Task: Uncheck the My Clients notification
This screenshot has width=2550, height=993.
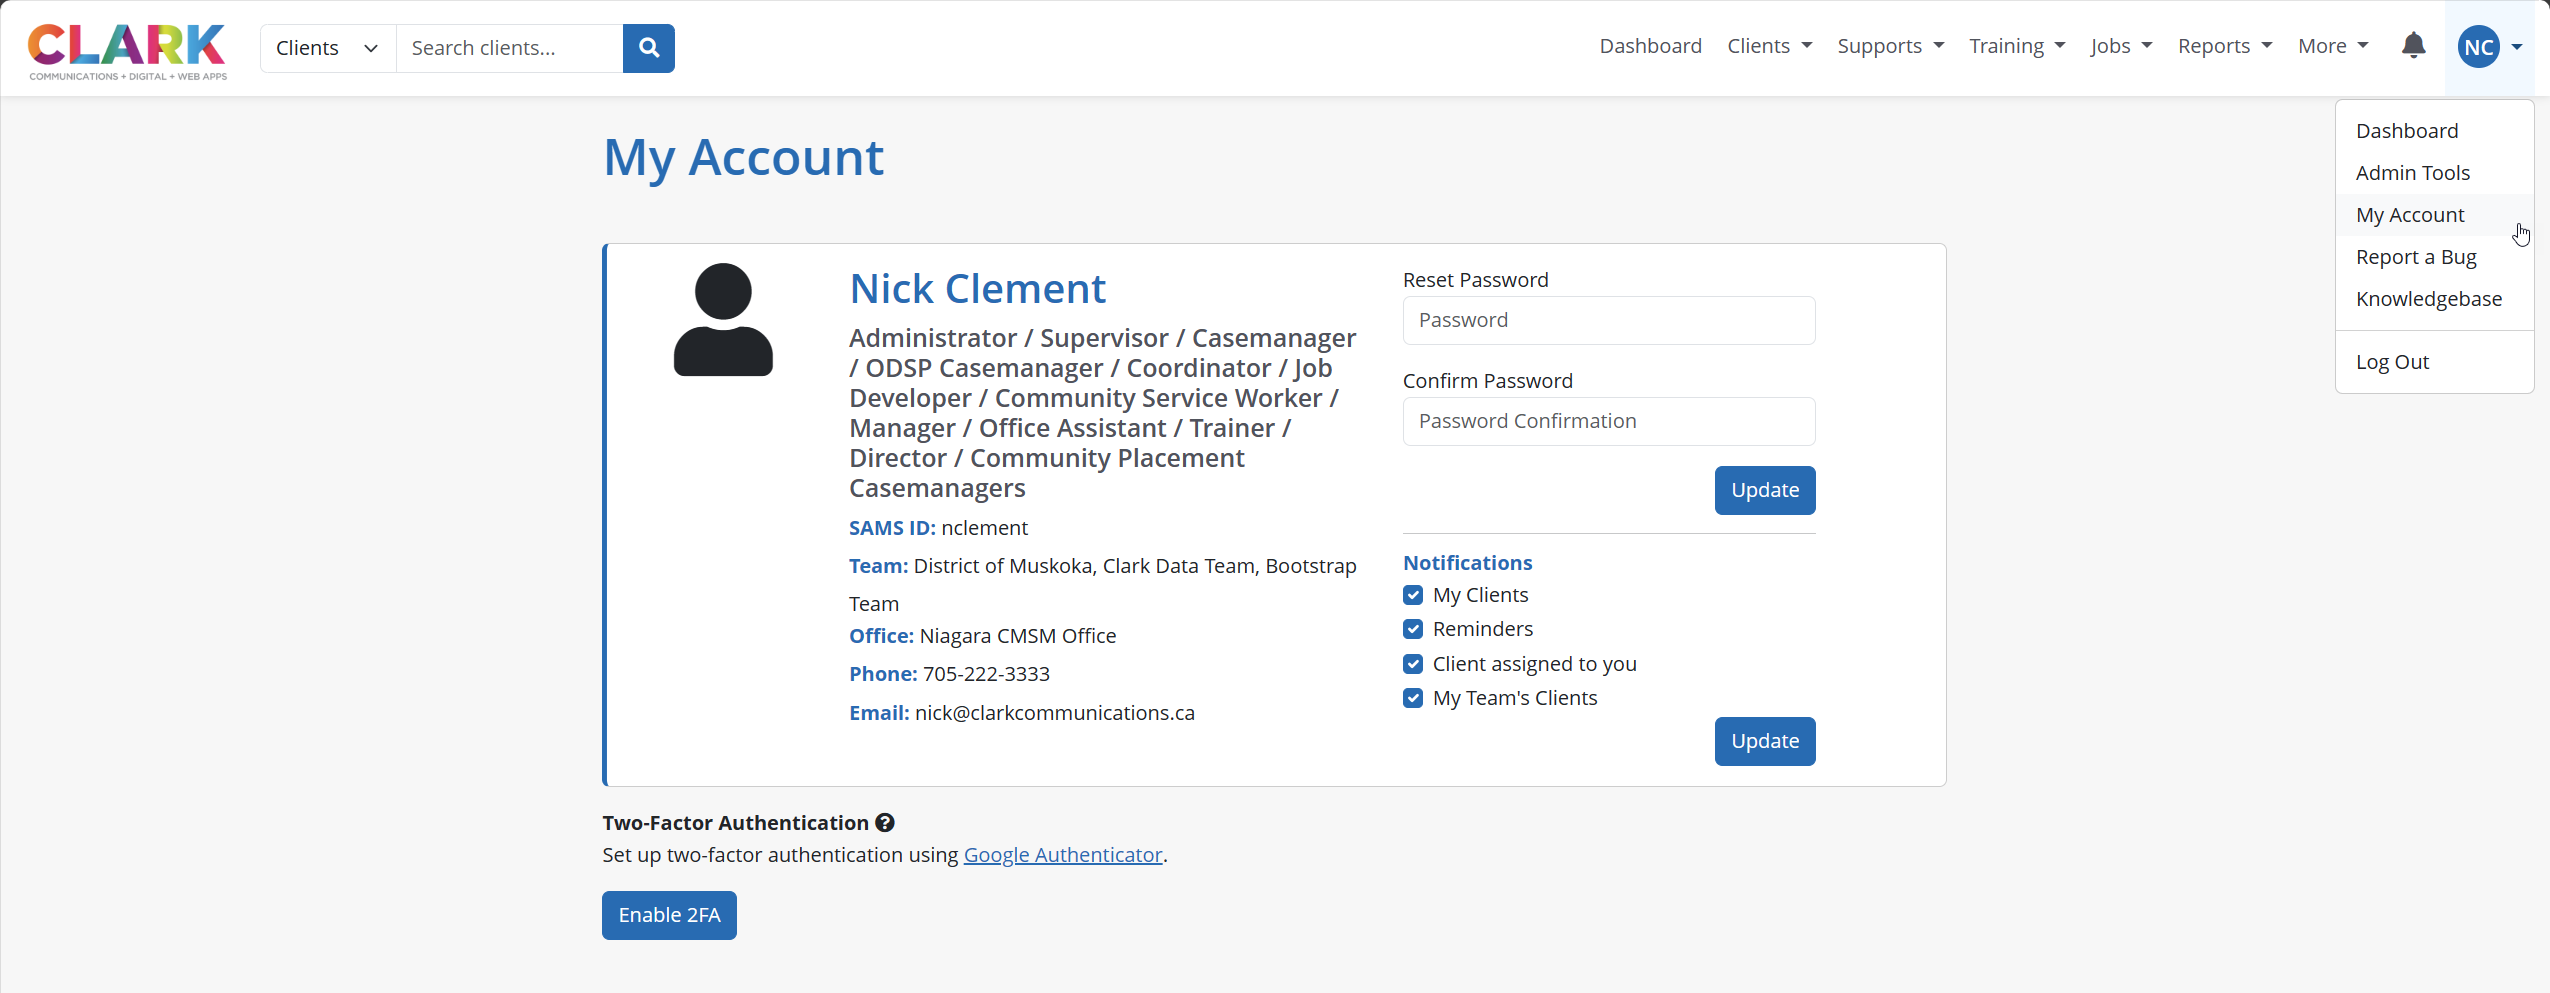Action: pos(1413,595)
